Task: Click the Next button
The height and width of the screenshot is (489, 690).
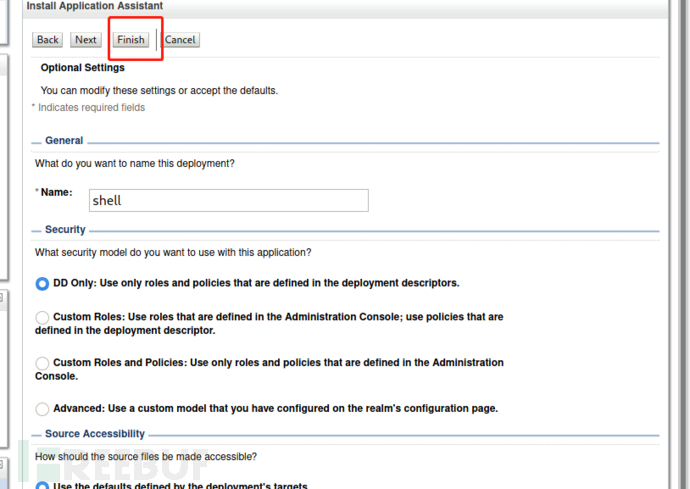Action: (86, 40)
